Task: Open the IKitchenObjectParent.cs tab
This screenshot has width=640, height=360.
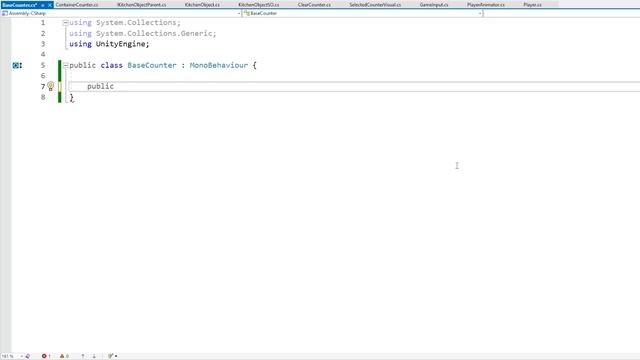Action: [142, 5]
